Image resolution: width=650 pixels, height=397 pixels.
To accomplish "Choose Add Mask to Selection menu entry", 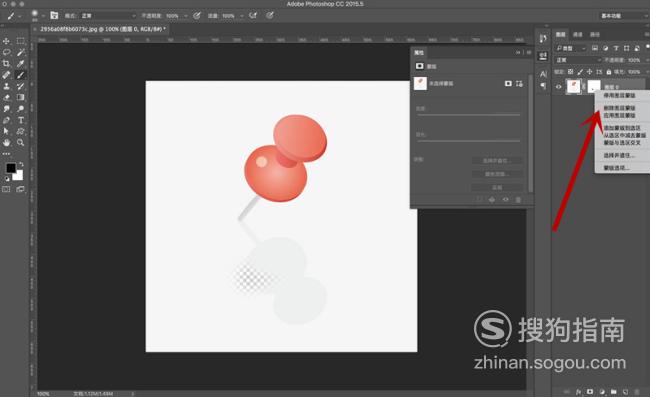I will (x=622, y=128).
